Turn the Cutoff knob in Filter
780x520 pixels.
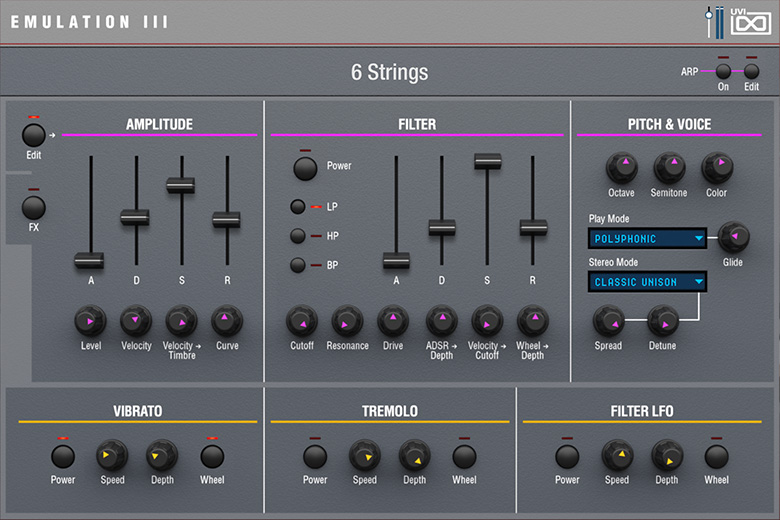(x=302, y=321)
